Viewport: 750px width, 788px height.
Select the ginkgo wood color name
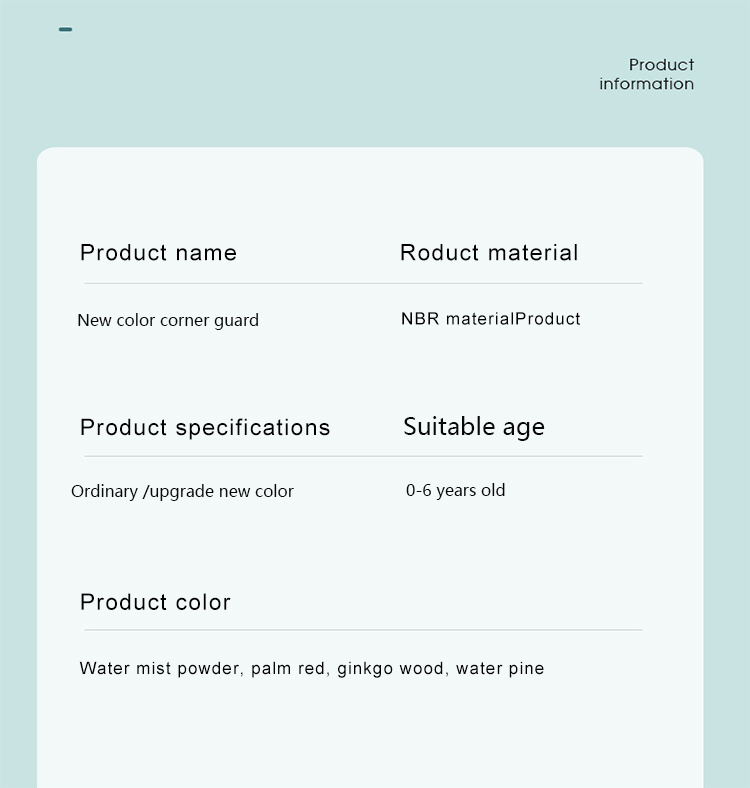coord(392,669)
